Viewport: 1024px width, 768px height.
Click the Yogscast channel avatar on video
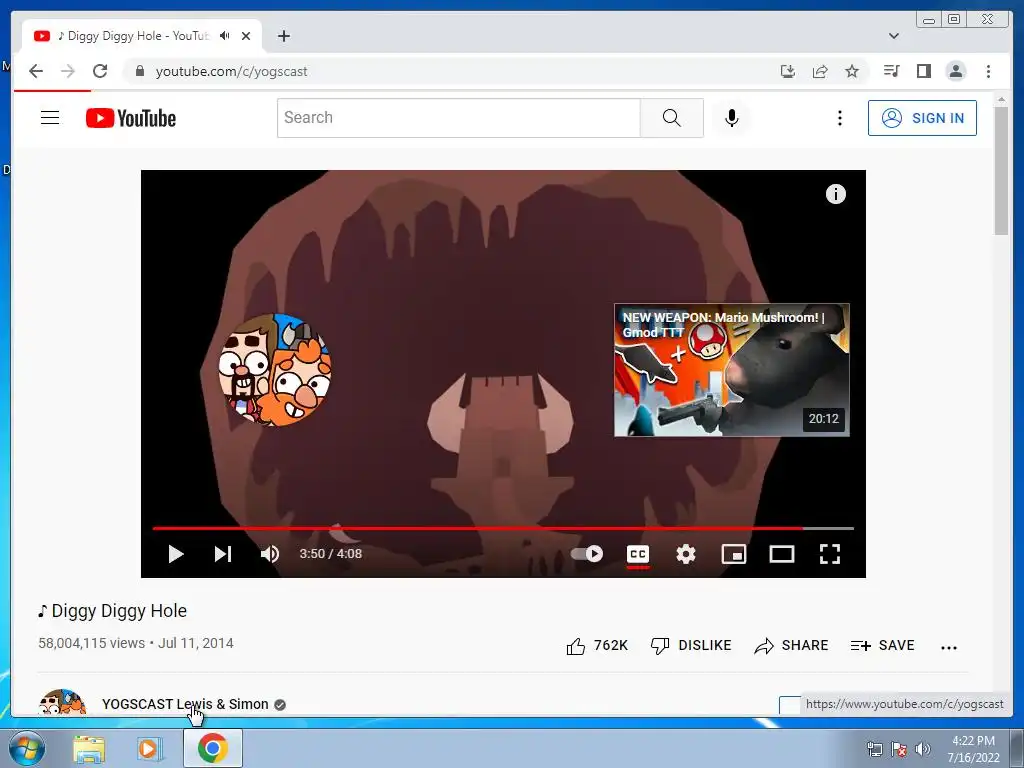(x=275, y=370)
